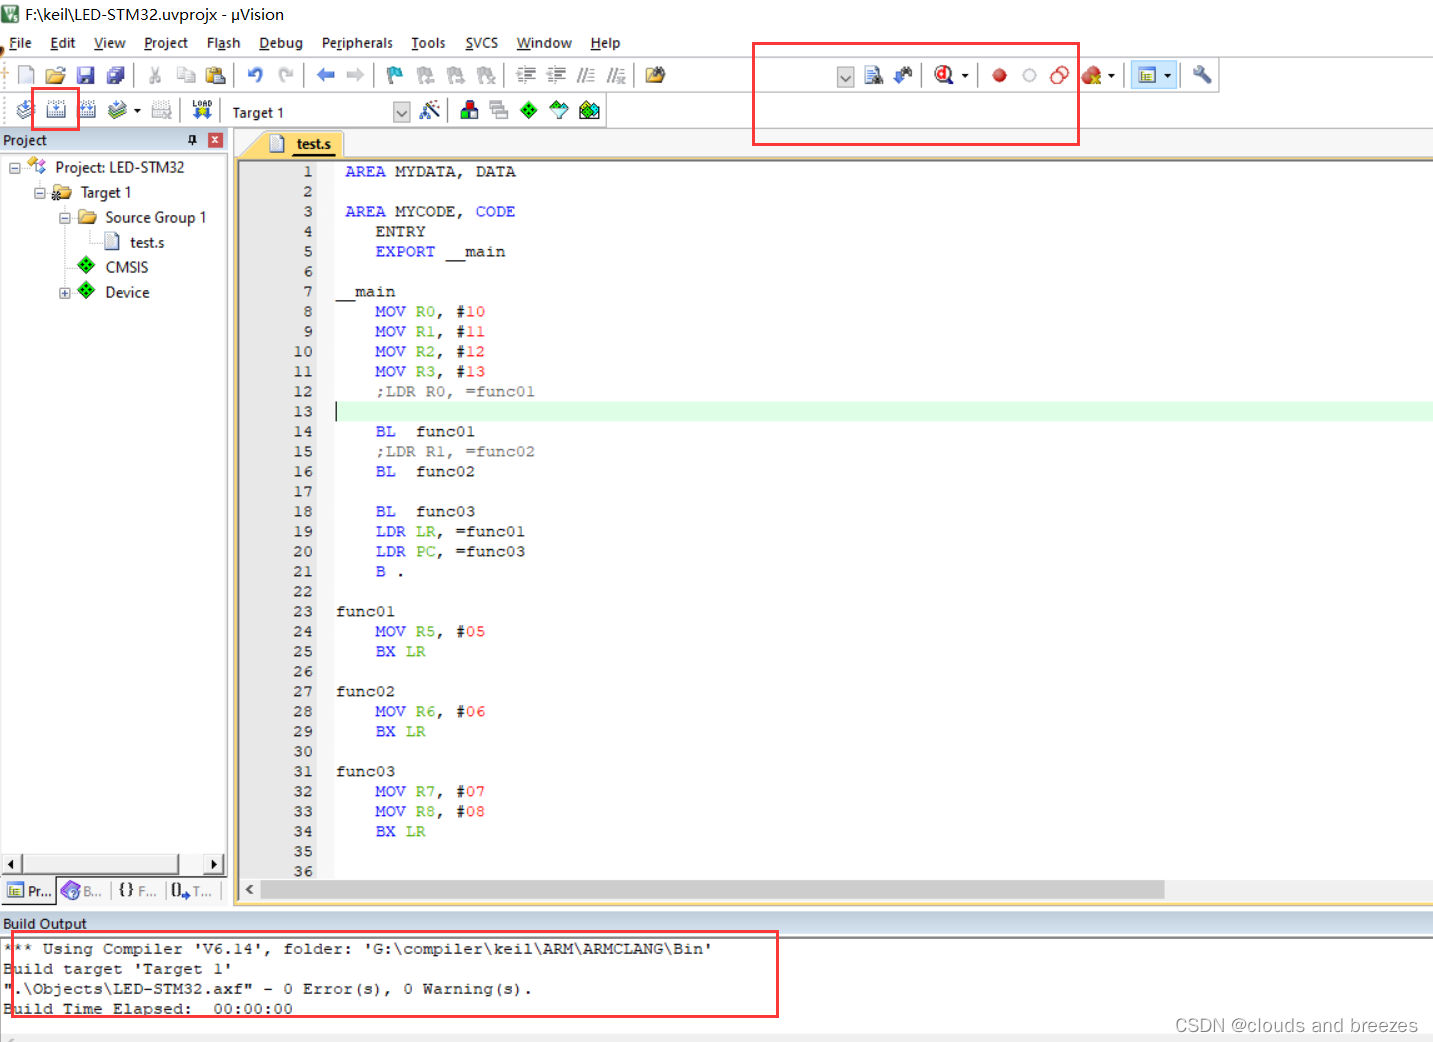Comment the selection with the // icon
This screenshot has height=1042, width=1433.
[586, 75]
